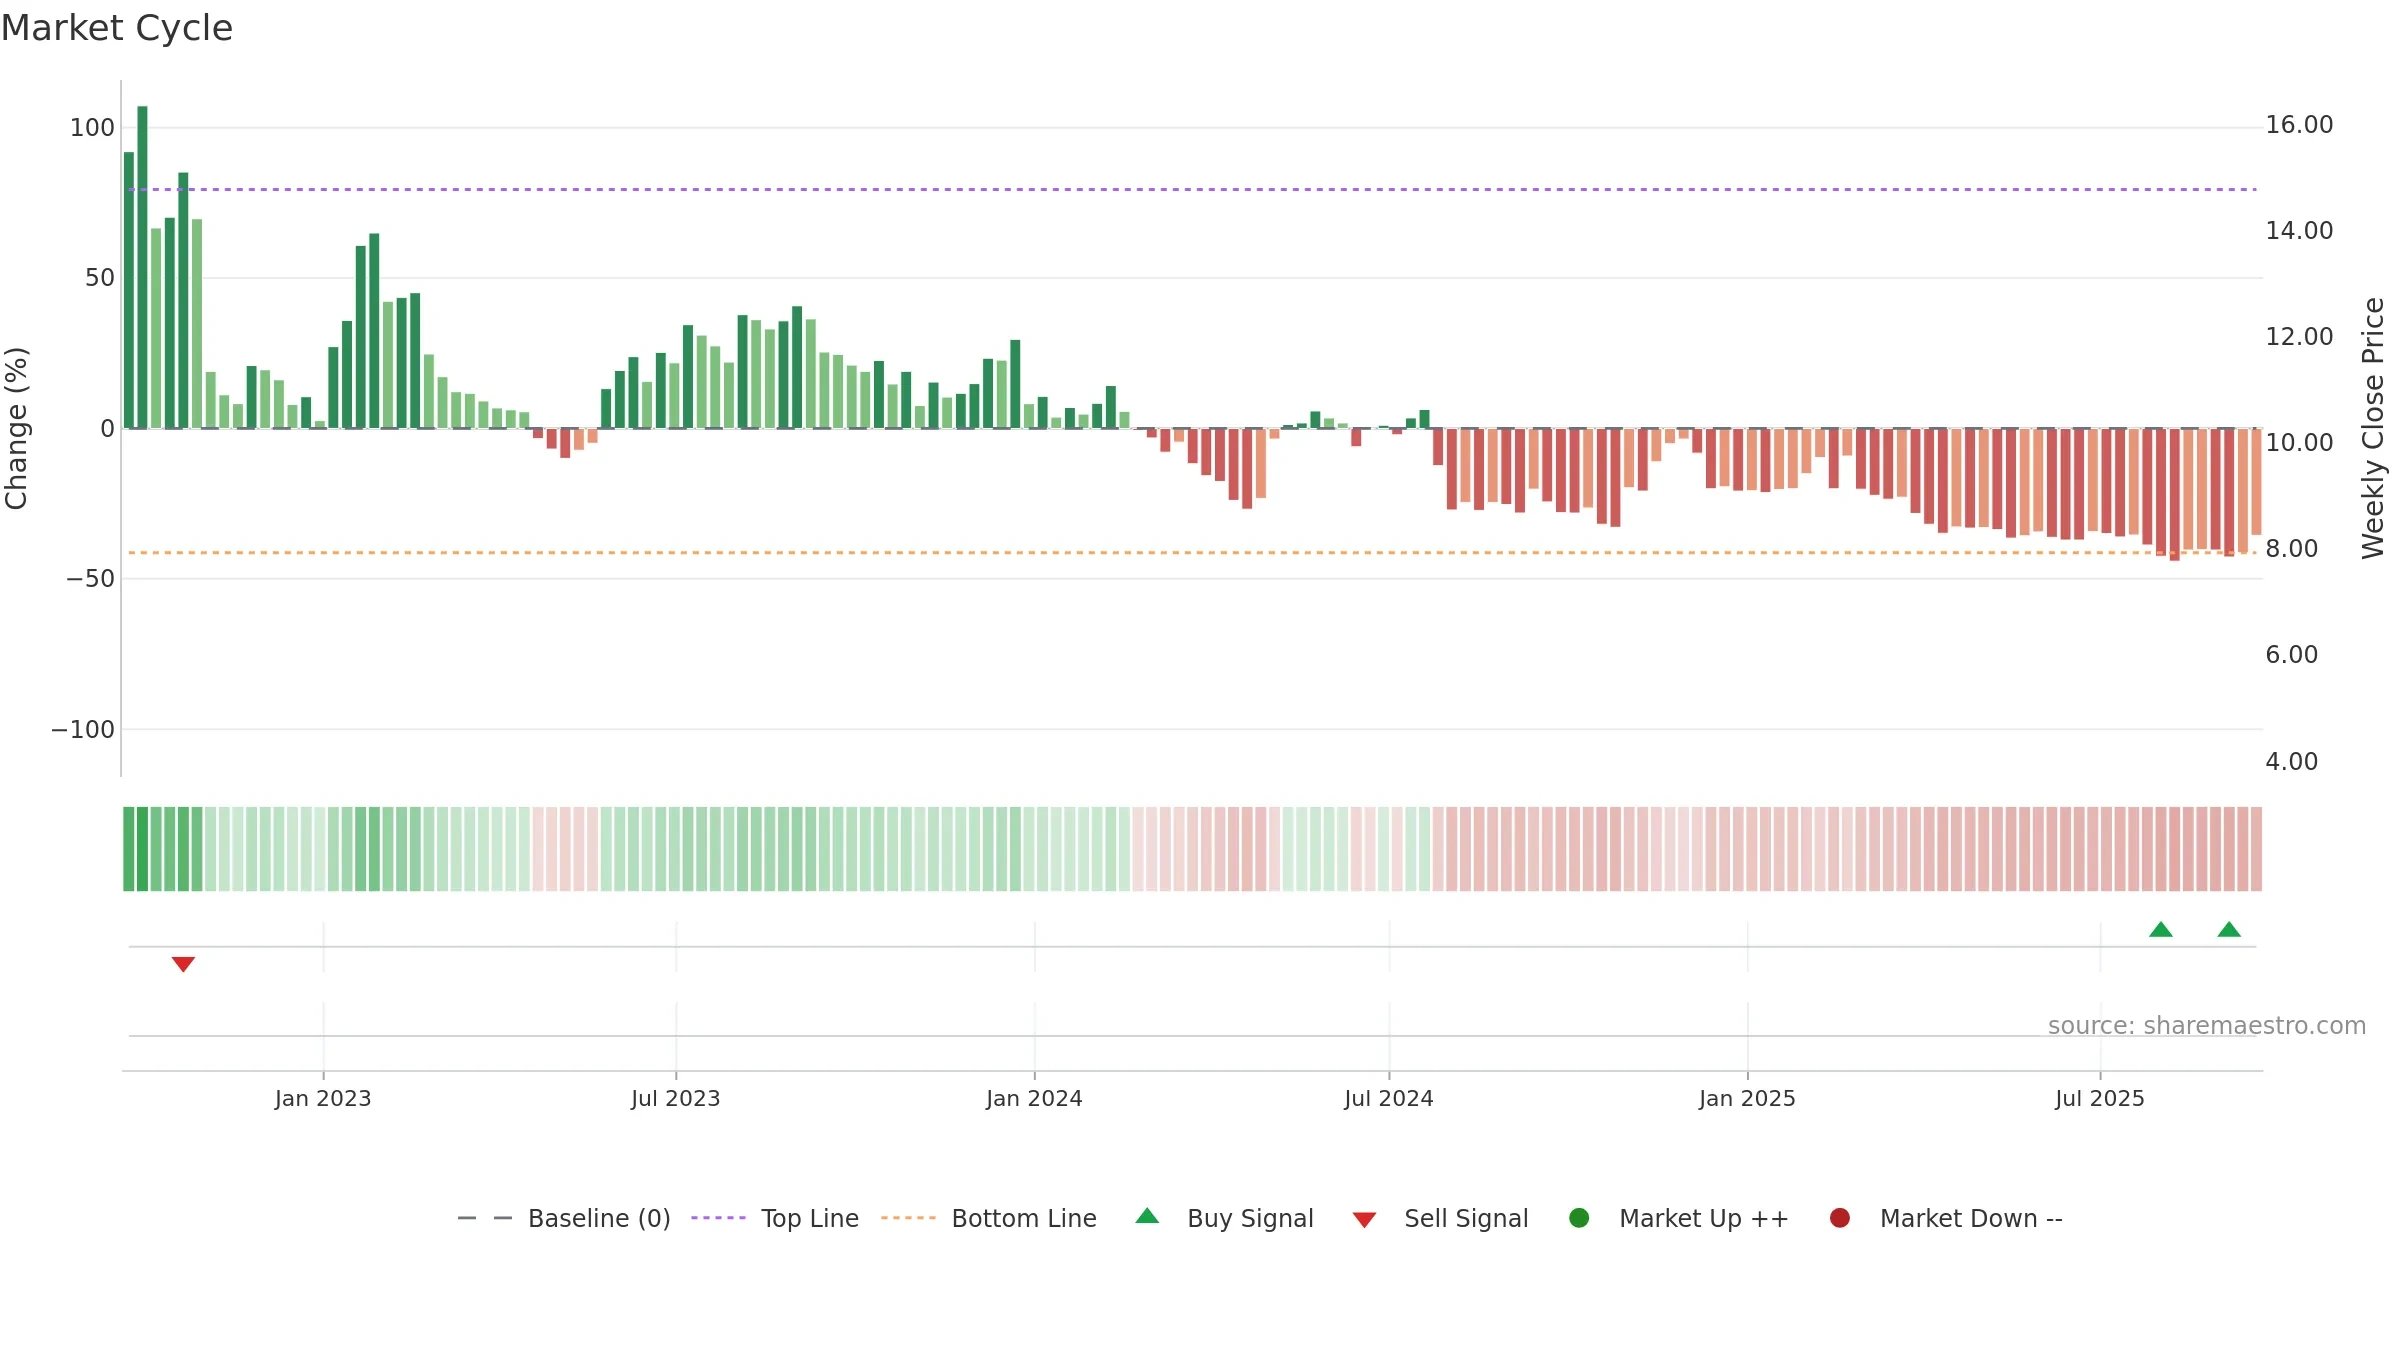This screenshot has height=1350, width=2400.
Task: Click the 8.00 price tick label
Action: [x=2291, y=549]
